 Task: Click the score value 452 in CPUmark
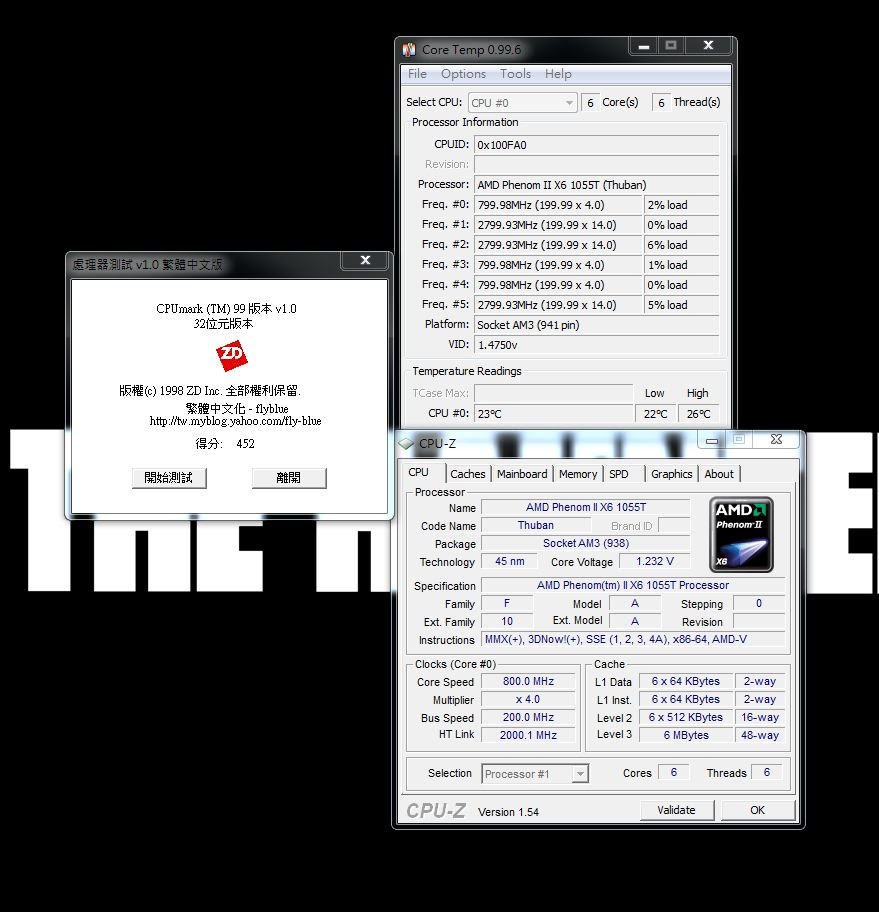coord(245,444)
